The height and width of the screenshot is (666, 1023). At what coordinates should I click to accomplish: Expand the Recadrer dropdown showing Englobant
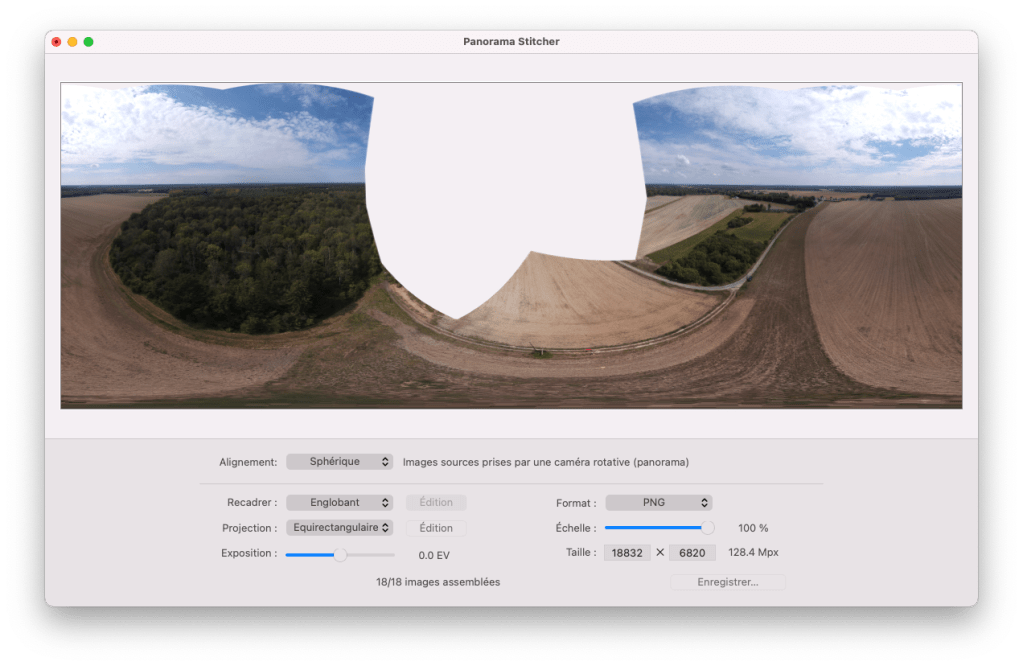[339, 503]
